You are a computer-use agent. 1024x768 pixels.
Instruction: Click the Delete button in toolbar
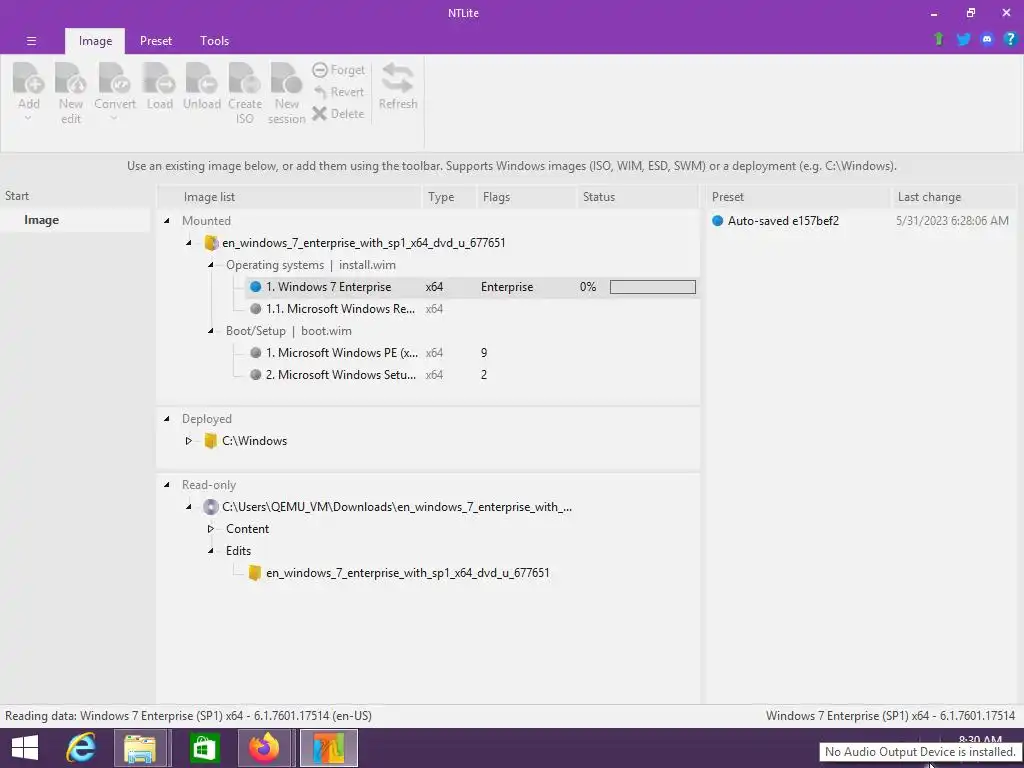point(338,114)
